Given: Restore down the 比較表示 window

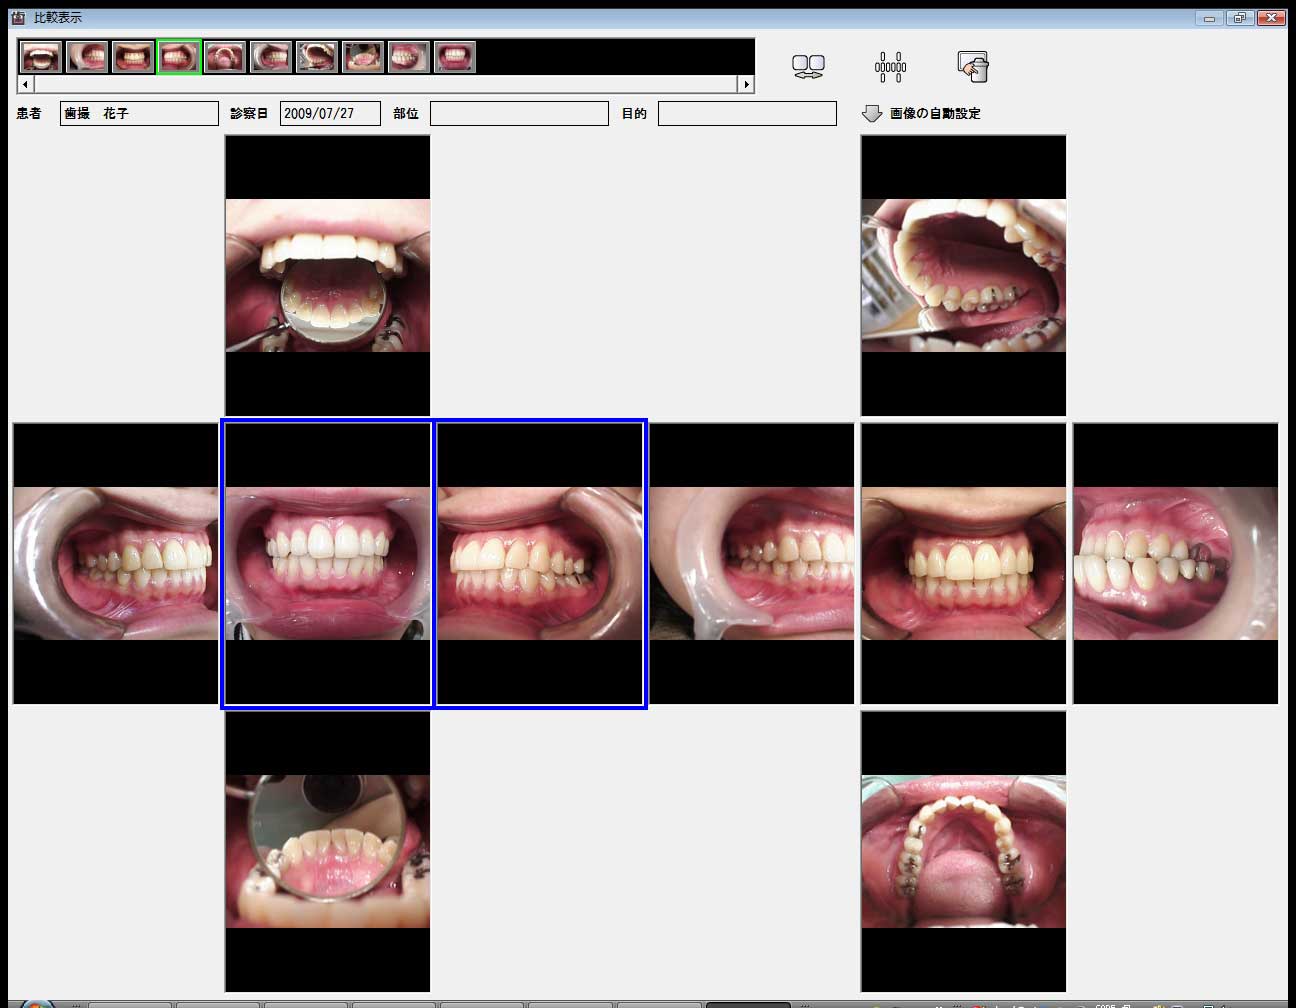Looking at the screenshot, I should point(1240,17).
